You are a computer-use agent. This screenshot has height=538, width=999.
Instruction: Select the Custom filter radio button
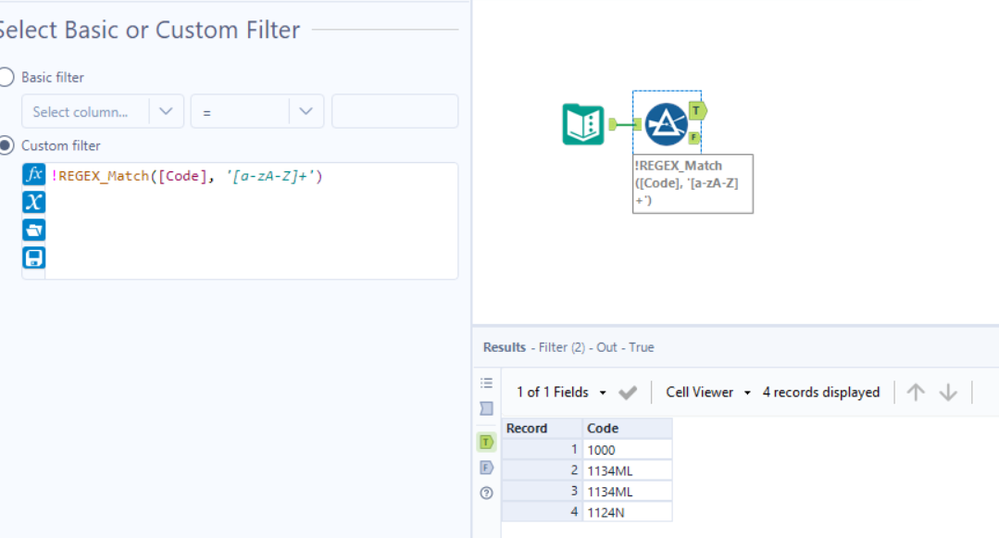click(6, 145)
